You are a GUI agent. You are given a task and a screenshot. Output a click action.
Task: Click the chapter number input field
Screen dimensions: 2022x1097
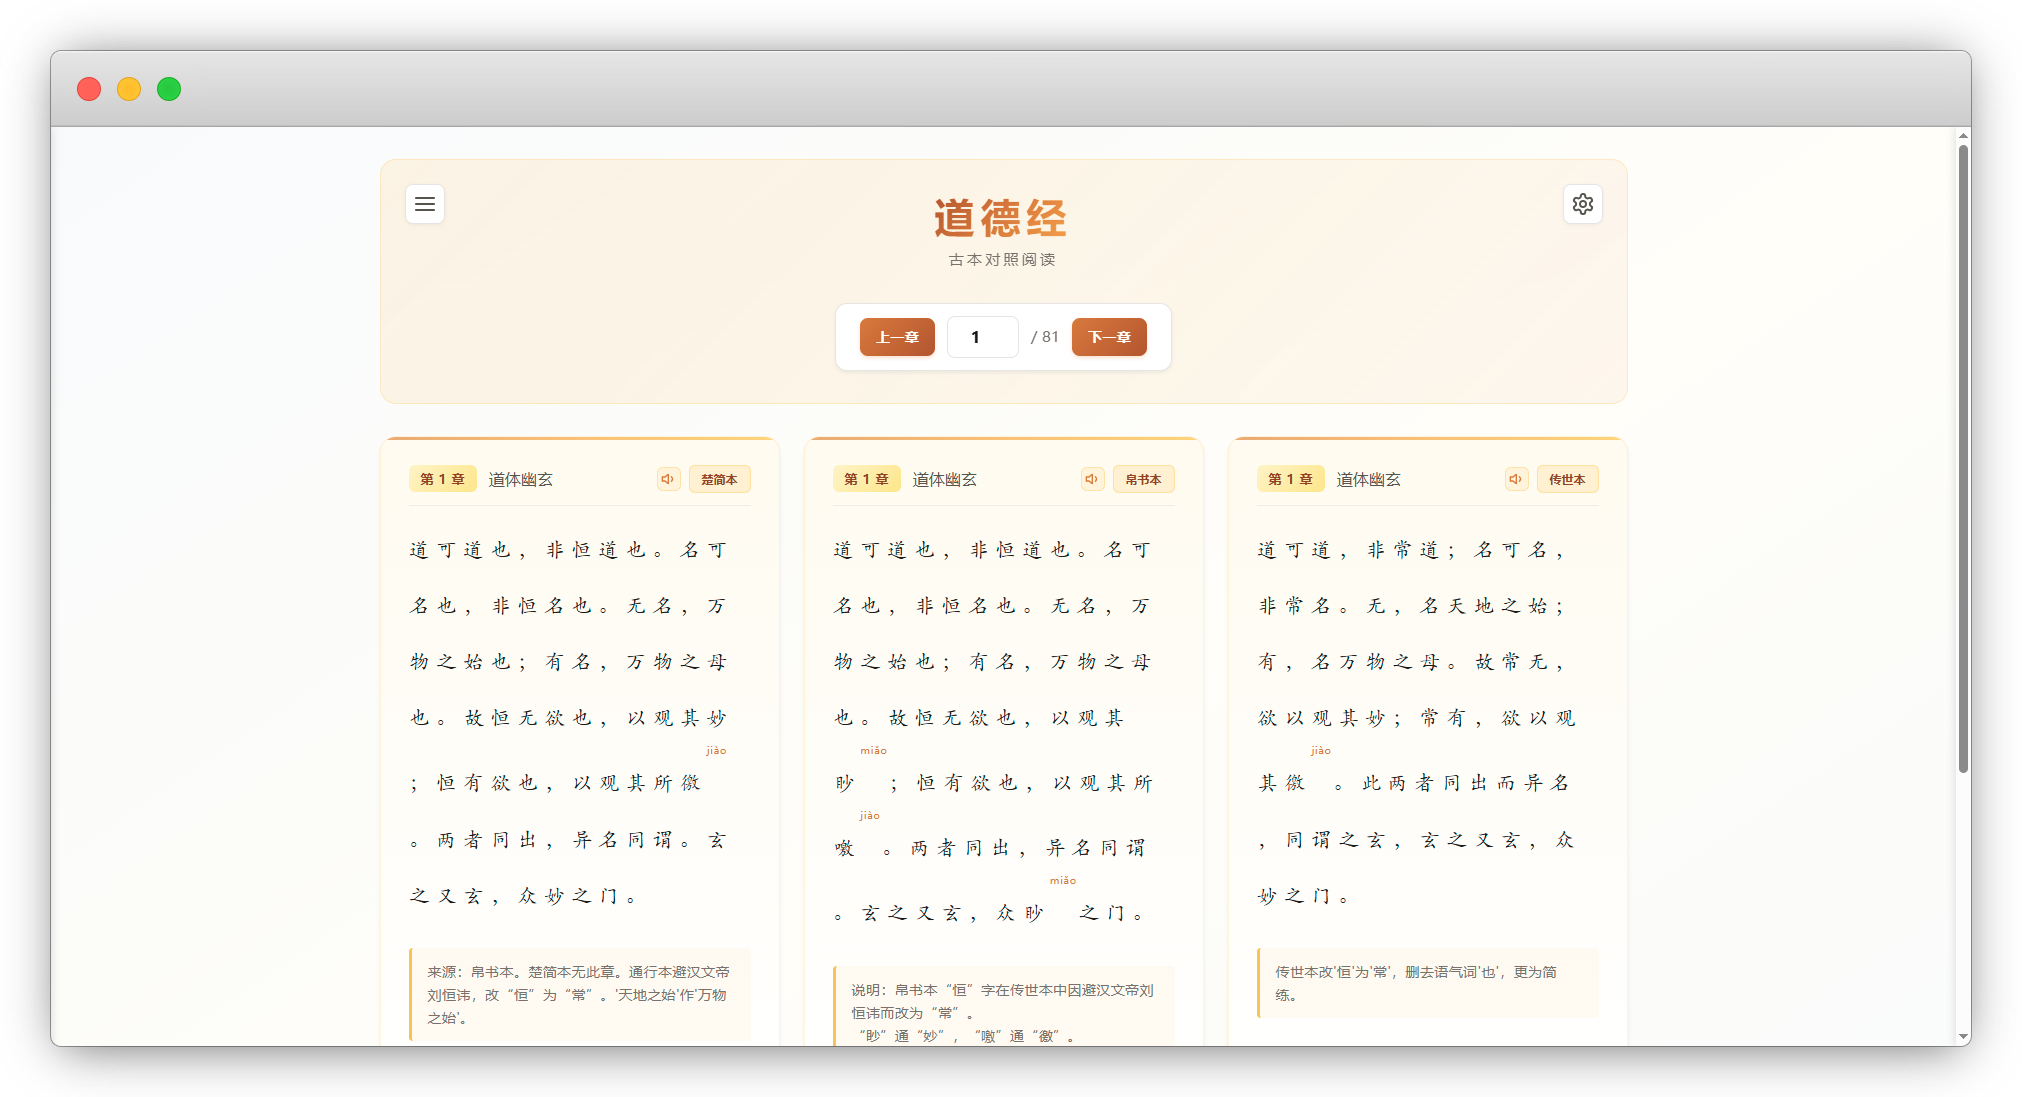coord(982,337)
